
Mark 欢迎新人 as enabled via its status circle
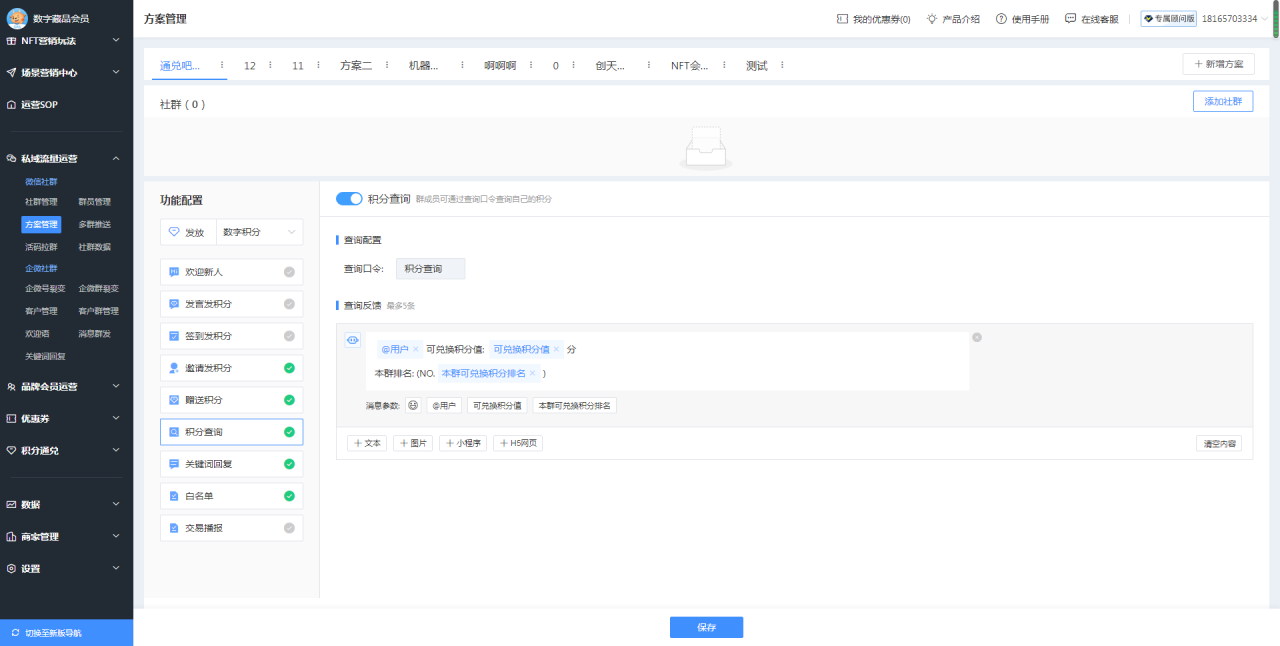[x=288, y=271]
